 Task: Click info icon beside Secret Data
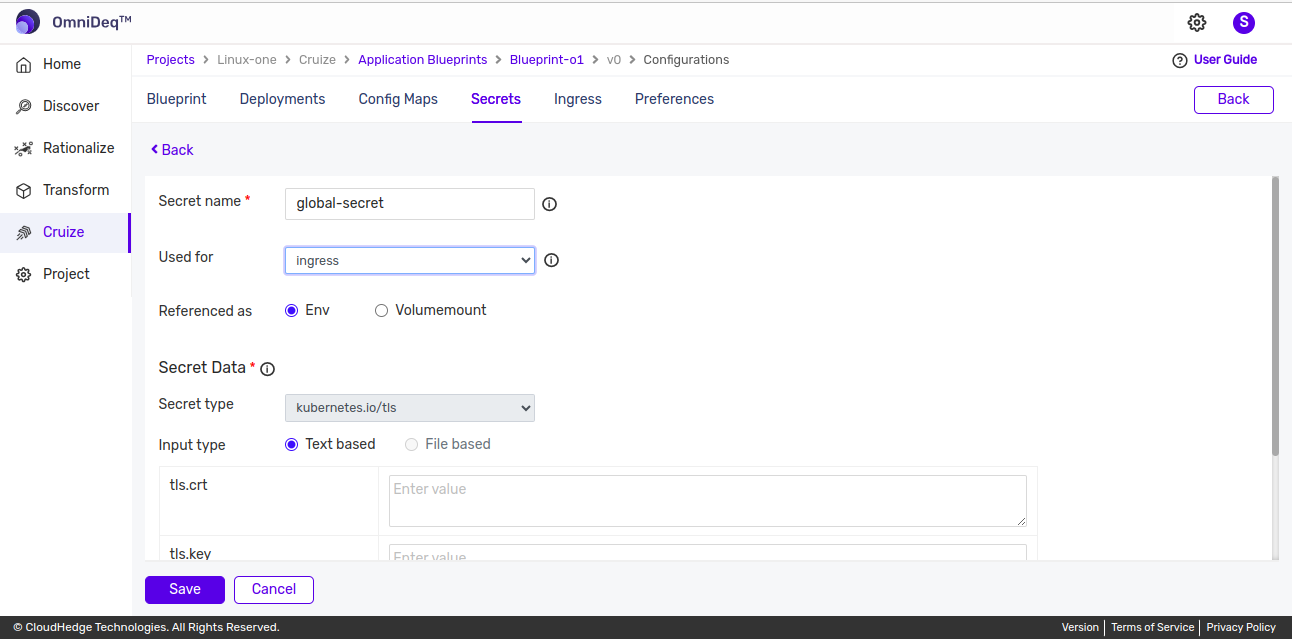point(267,369)
